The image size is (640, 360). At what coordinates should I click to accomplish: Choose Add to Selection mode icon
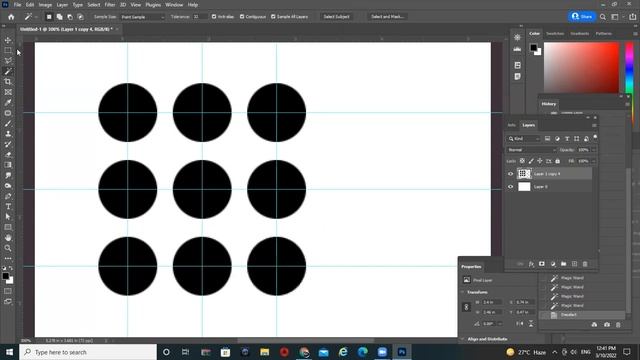coord(60,17)
